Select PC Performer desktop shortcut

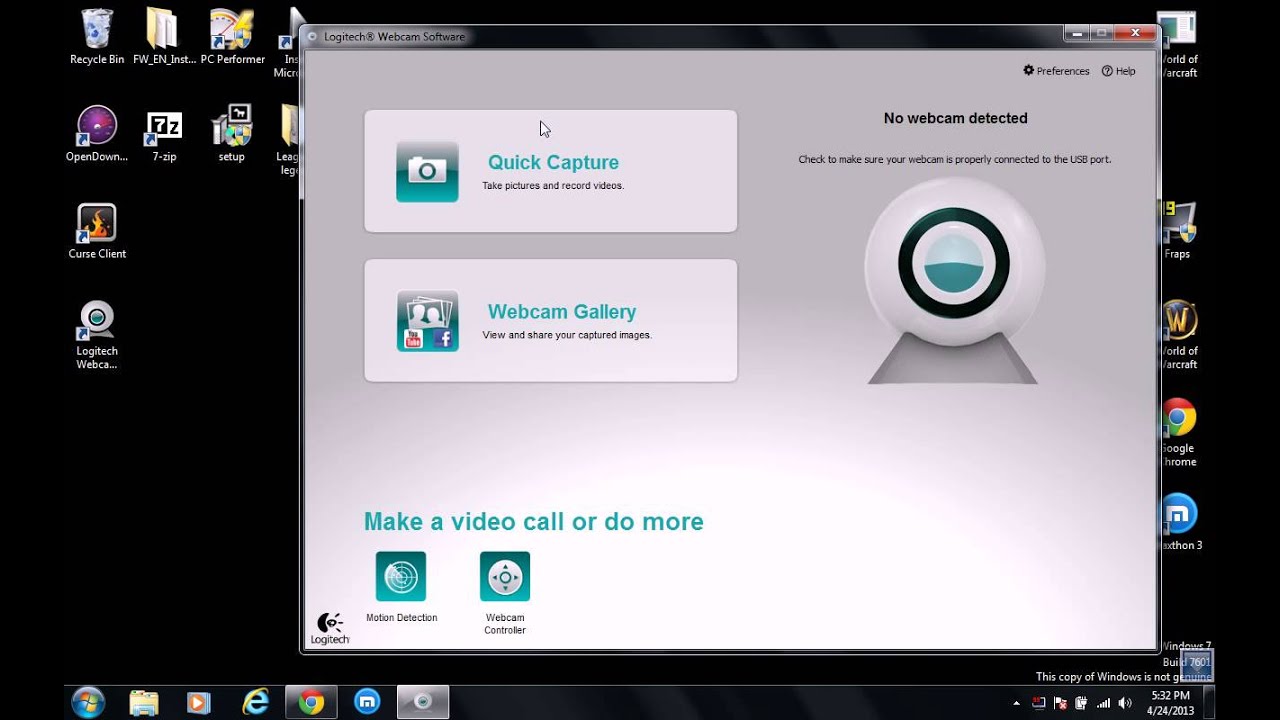232,37
